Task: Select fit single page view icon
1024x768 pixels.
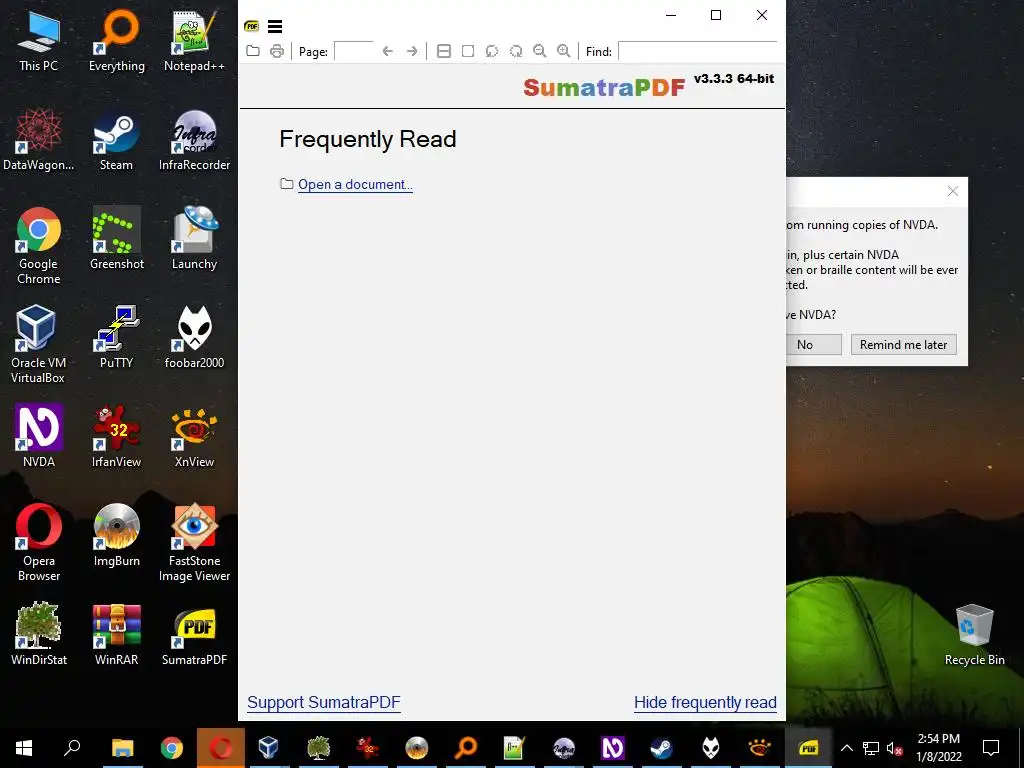Action: pyautogui.click(x=468, y=51)
